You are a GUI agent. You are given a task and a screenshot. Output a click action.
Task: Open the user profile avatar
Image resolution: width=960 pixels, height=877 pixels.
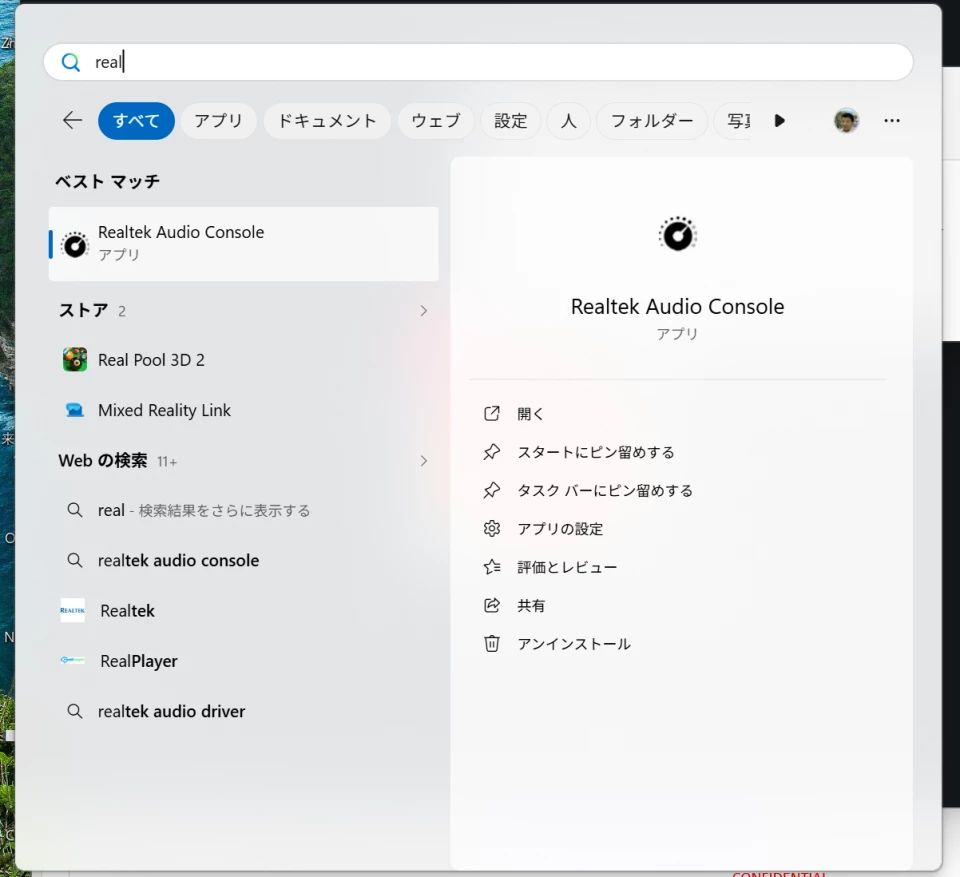[846, 121]
